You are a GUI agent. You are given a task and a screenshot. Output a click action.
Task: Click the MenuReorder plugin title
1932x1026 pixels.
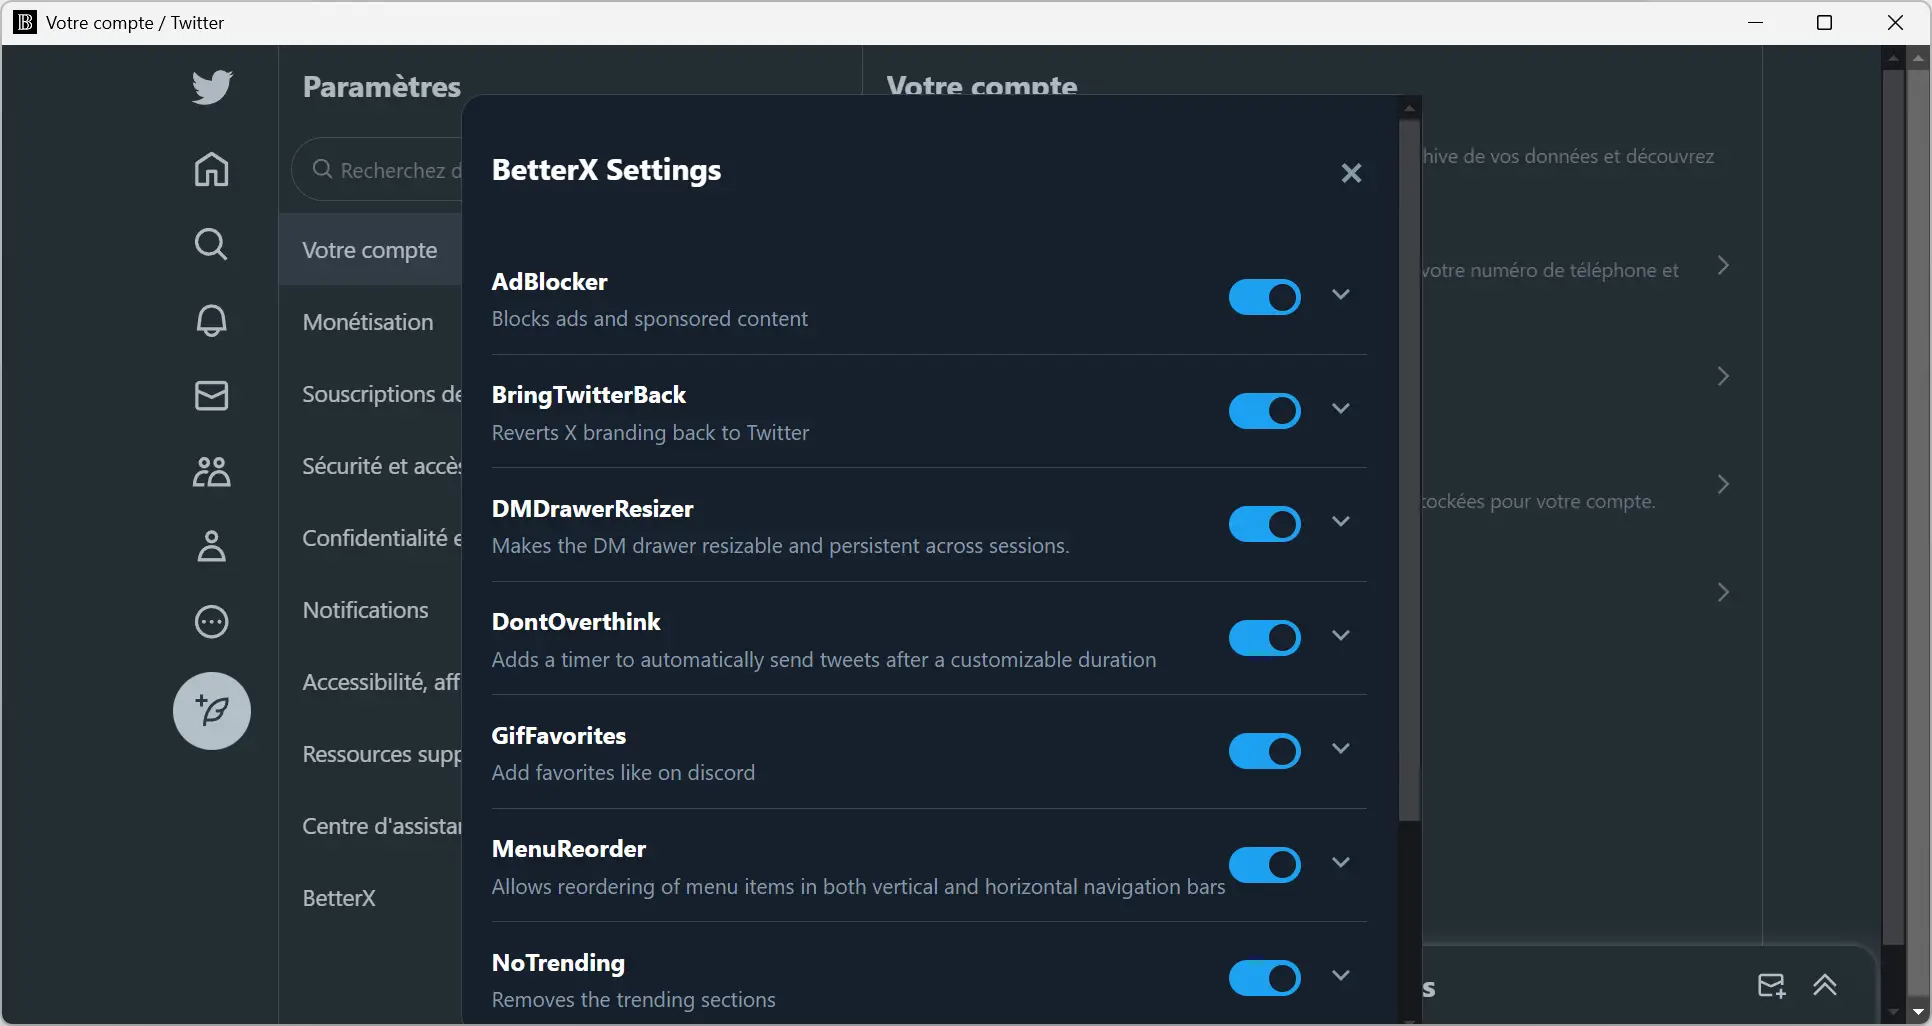pos(568,849)
